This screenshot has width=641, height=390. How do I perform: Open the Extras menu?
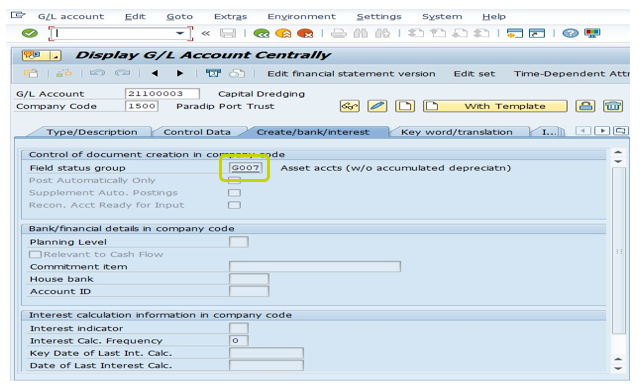pyautogui.click(x=231, y=17)
